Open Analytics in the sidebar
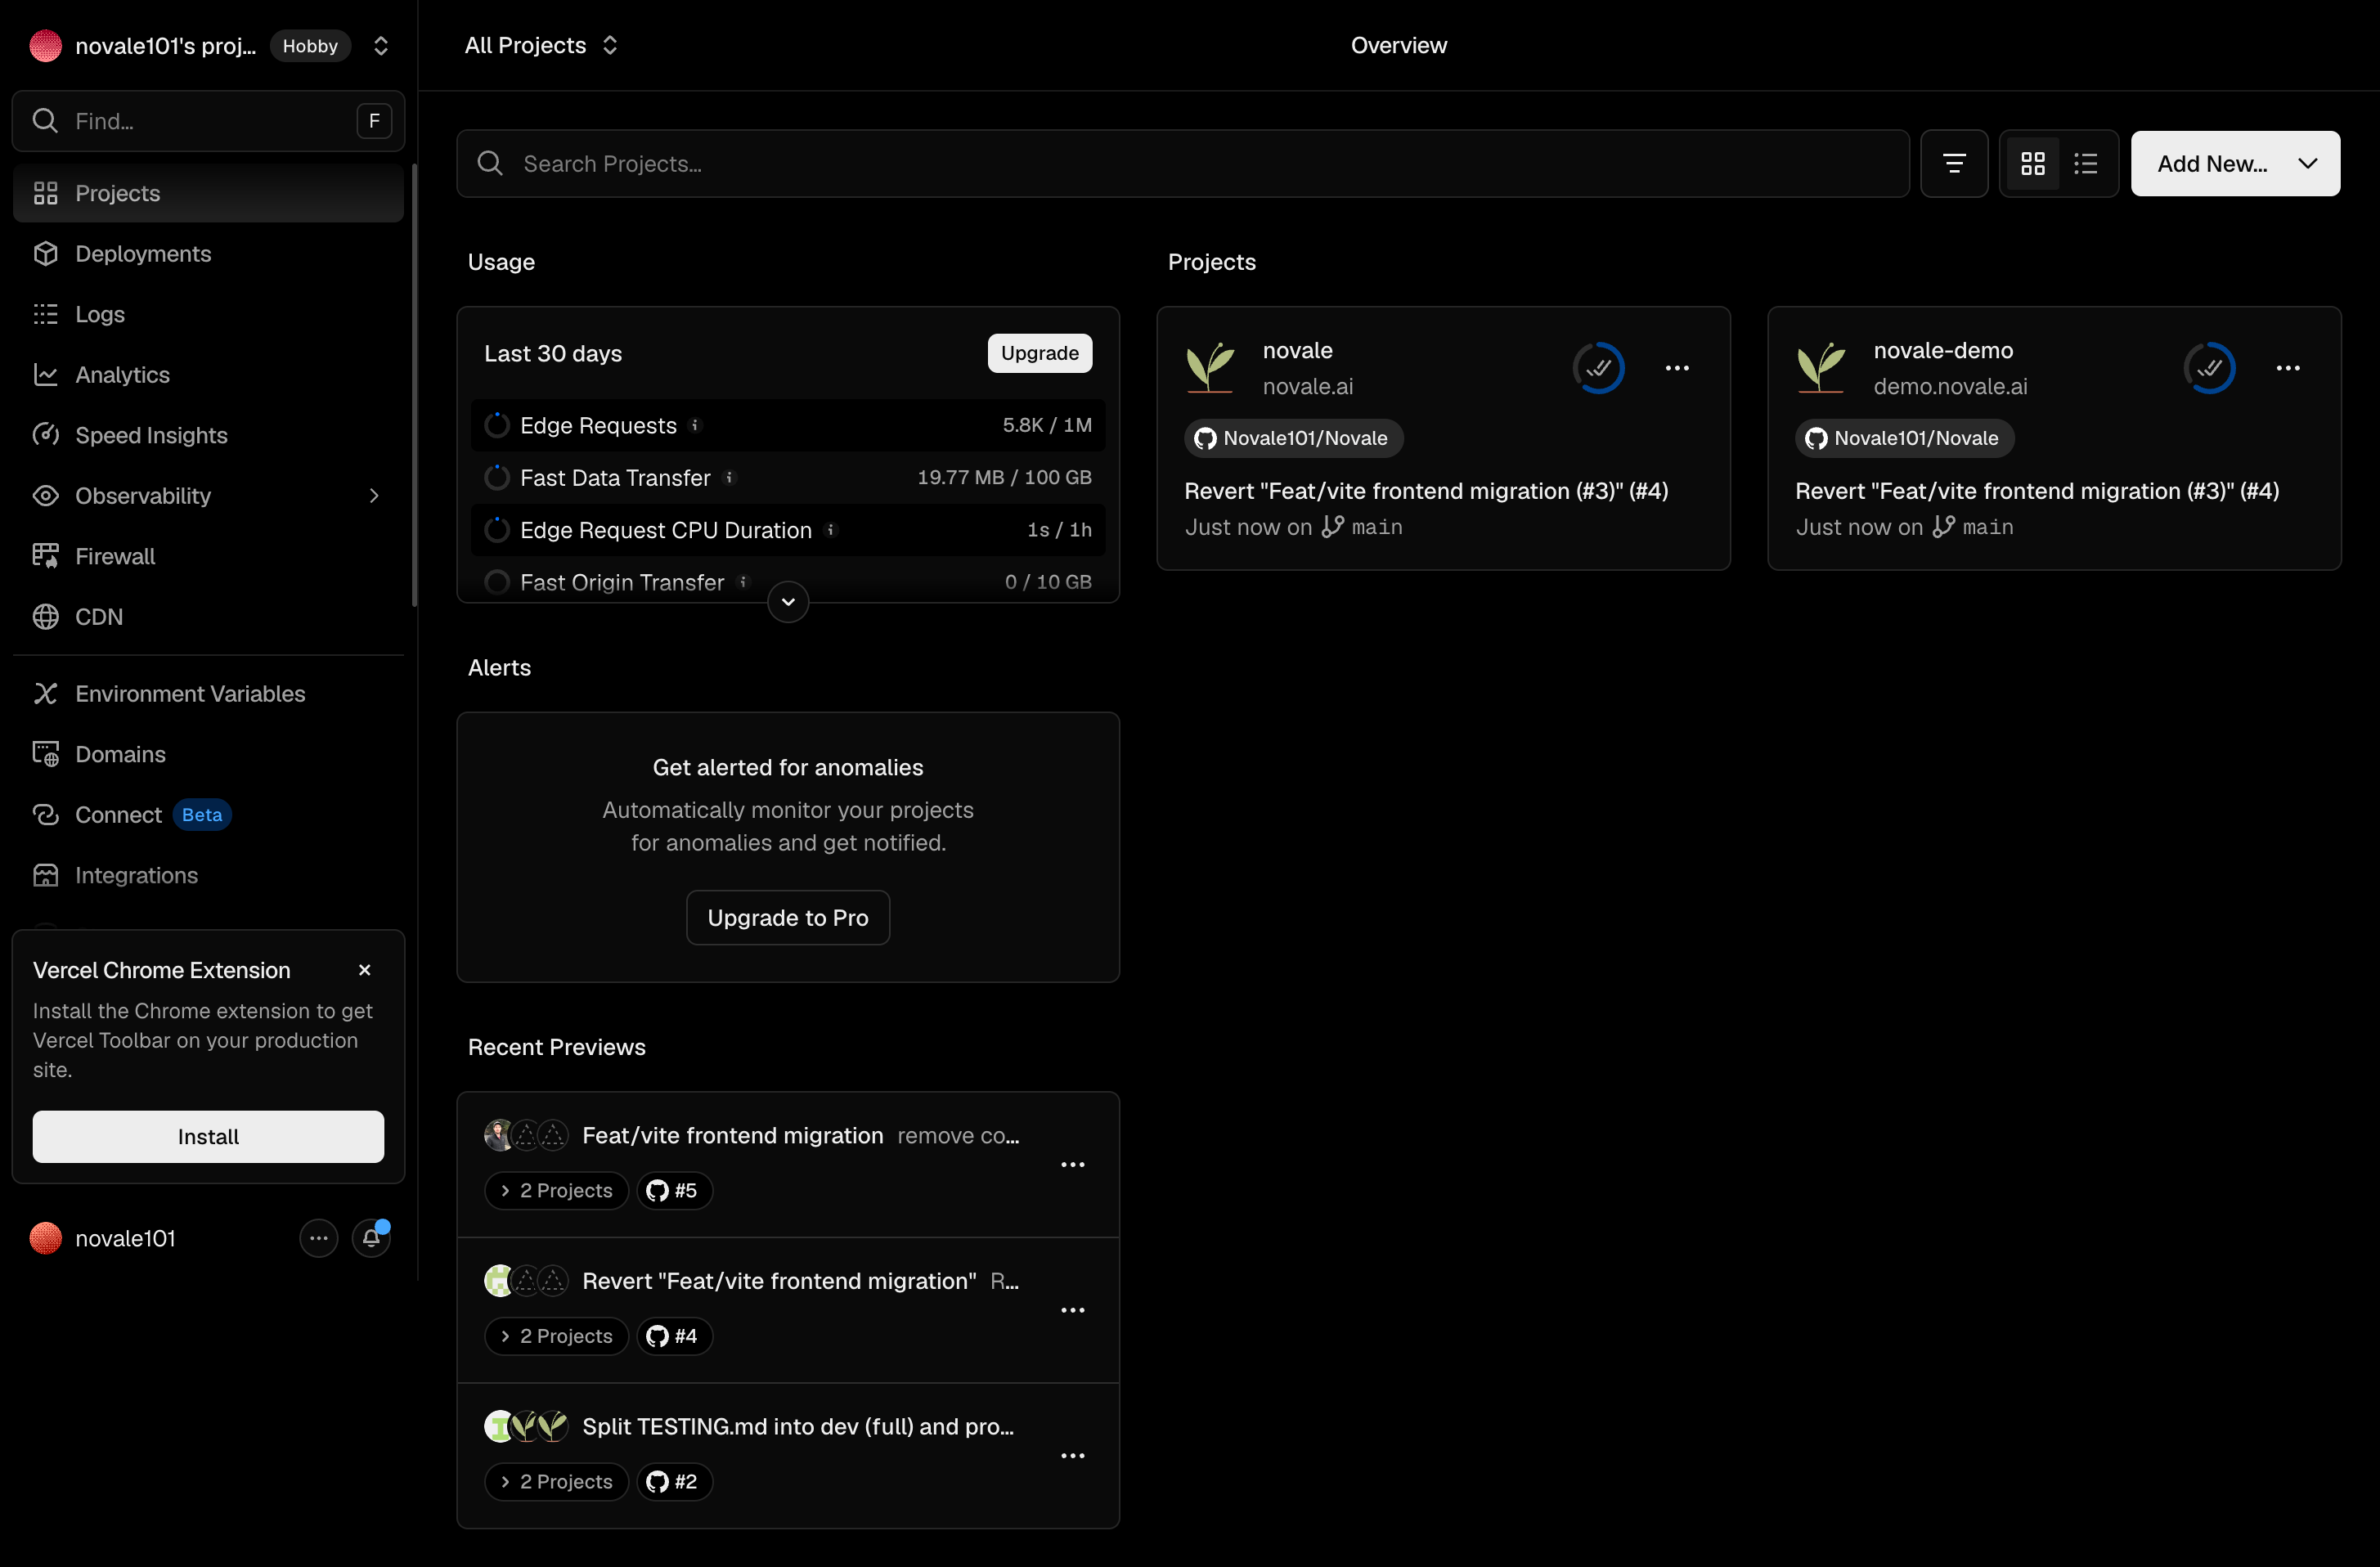This screenshot has height=1567, width=2380. 208,374
